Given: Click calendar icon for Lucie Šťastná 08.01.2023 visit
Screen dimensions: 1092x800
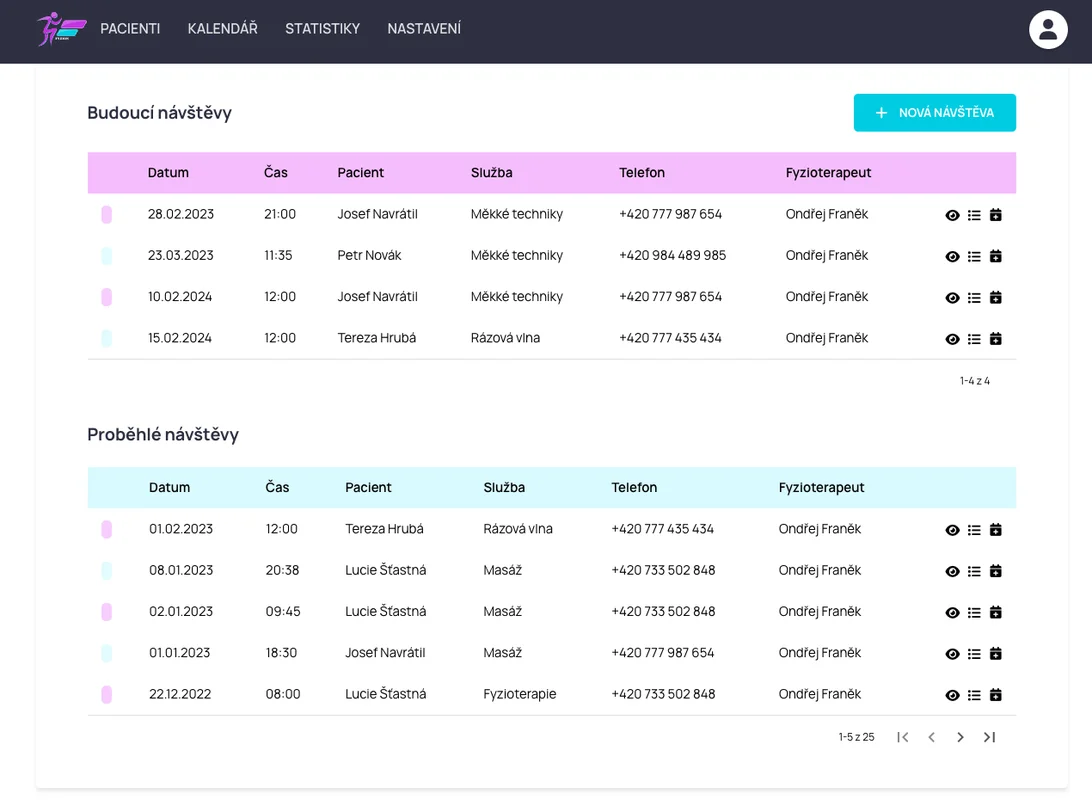Looking at the screenshot, I should pyautogui.click(x=995, y=571).
